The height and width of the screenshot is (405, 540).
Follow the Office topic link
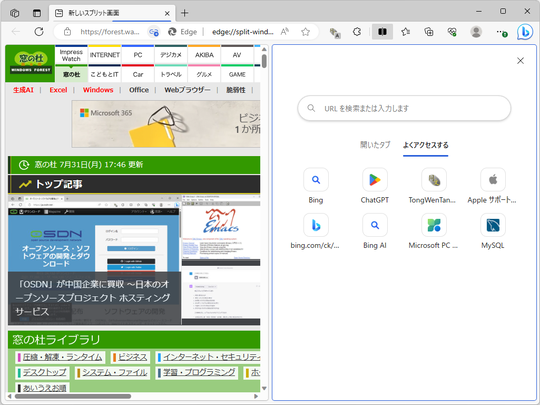coord(139,90)
